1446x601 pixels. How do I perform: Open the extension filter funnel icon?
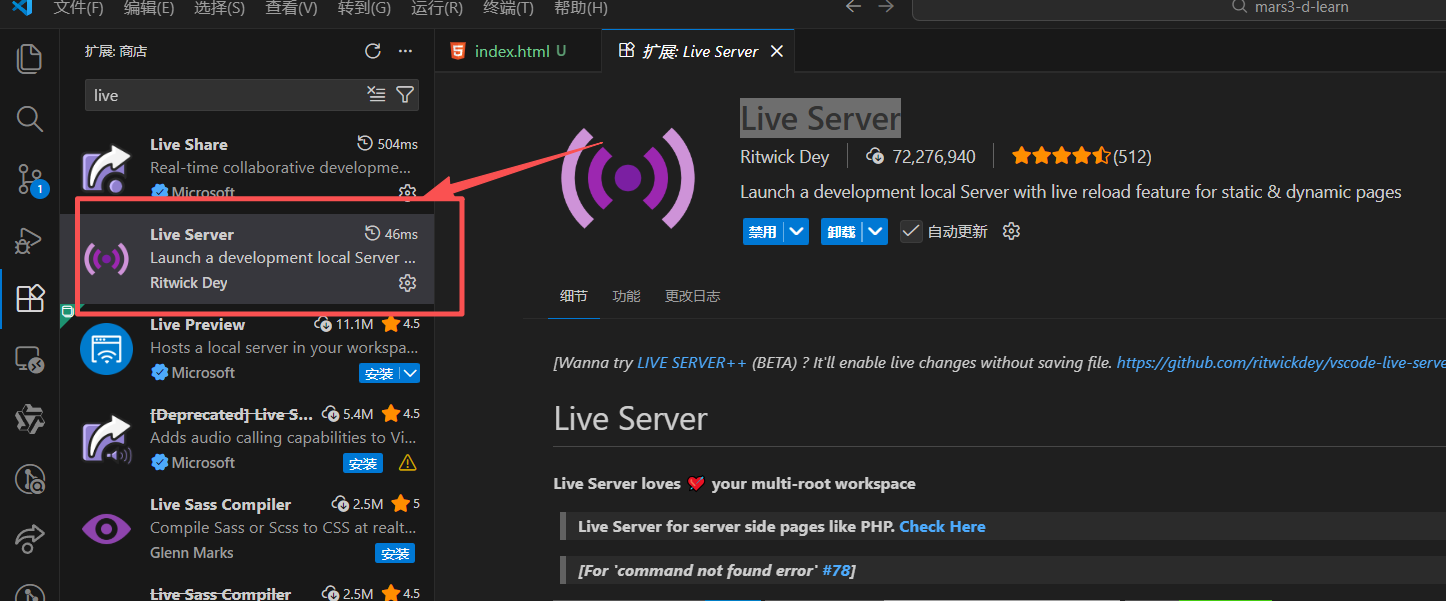tap(404, 94)
